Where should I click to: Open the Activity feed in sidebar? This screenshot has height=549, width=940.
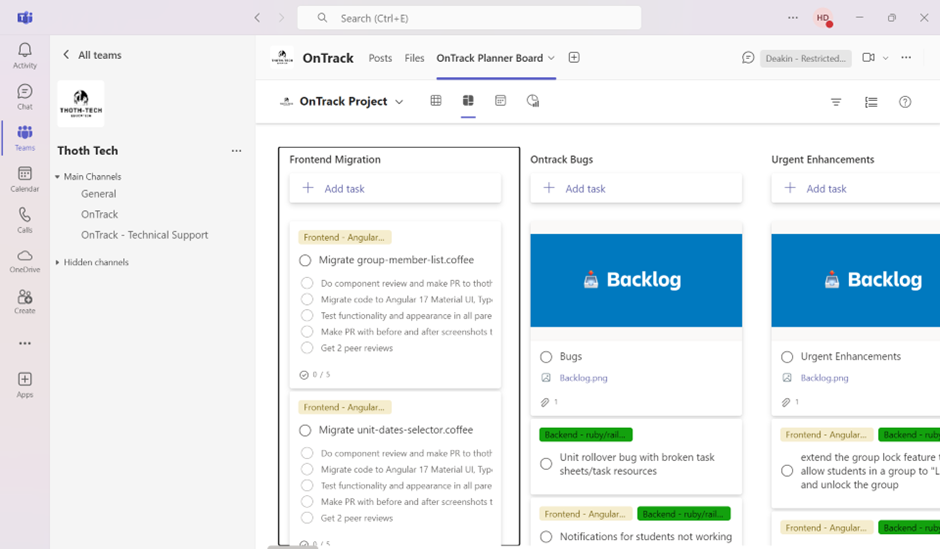tap(25, 55)
